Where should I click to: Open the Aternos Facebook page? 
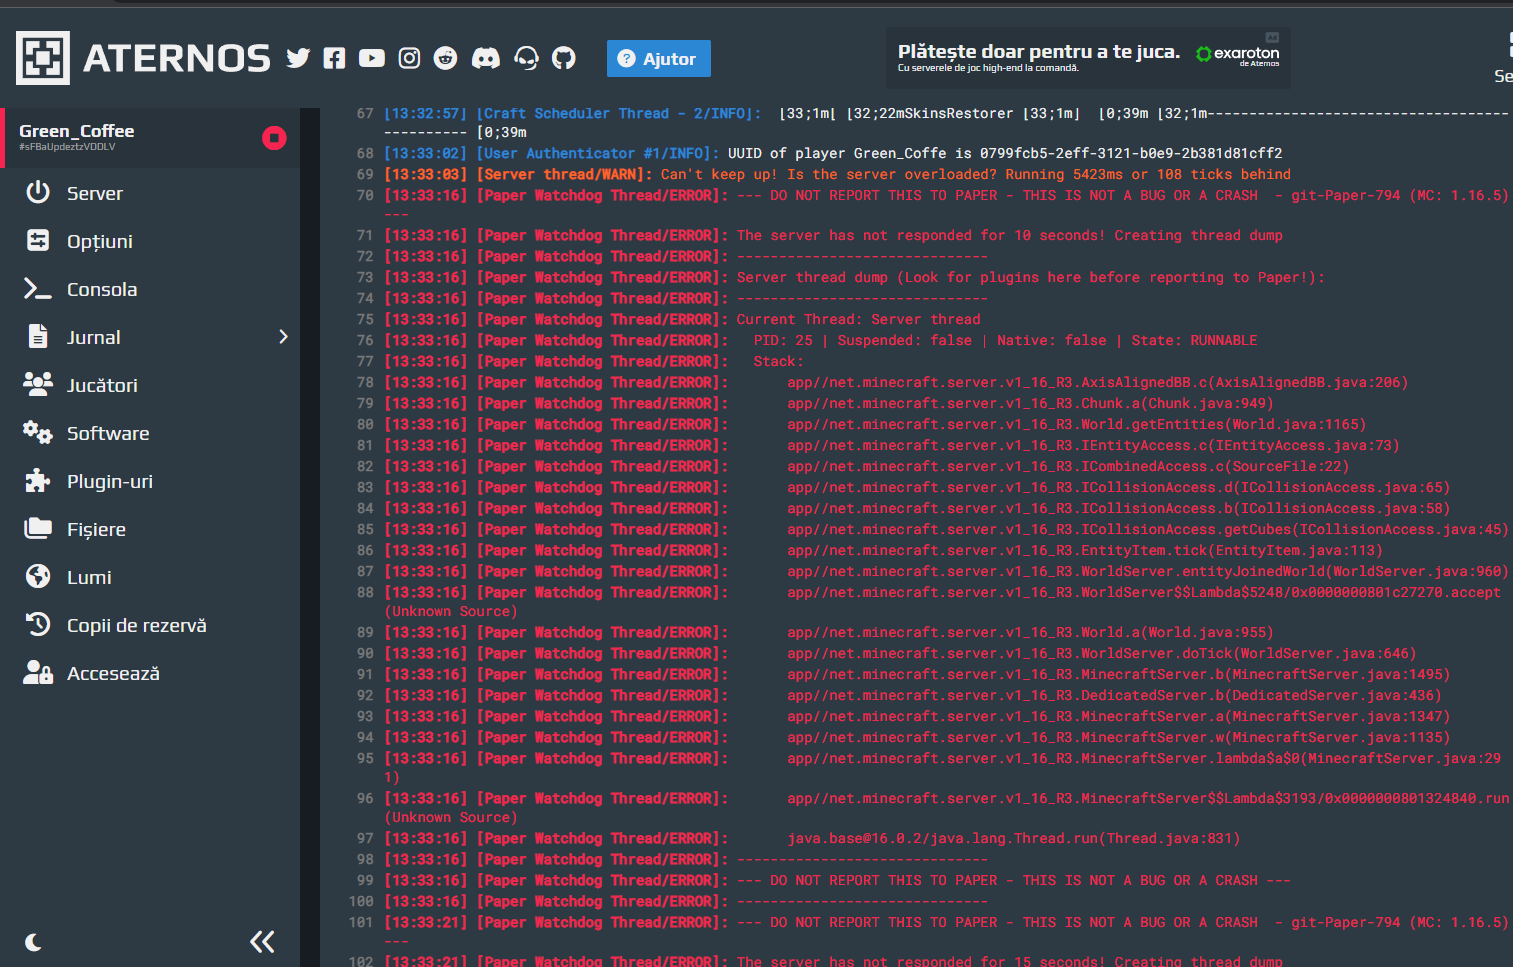pos(335,58)
